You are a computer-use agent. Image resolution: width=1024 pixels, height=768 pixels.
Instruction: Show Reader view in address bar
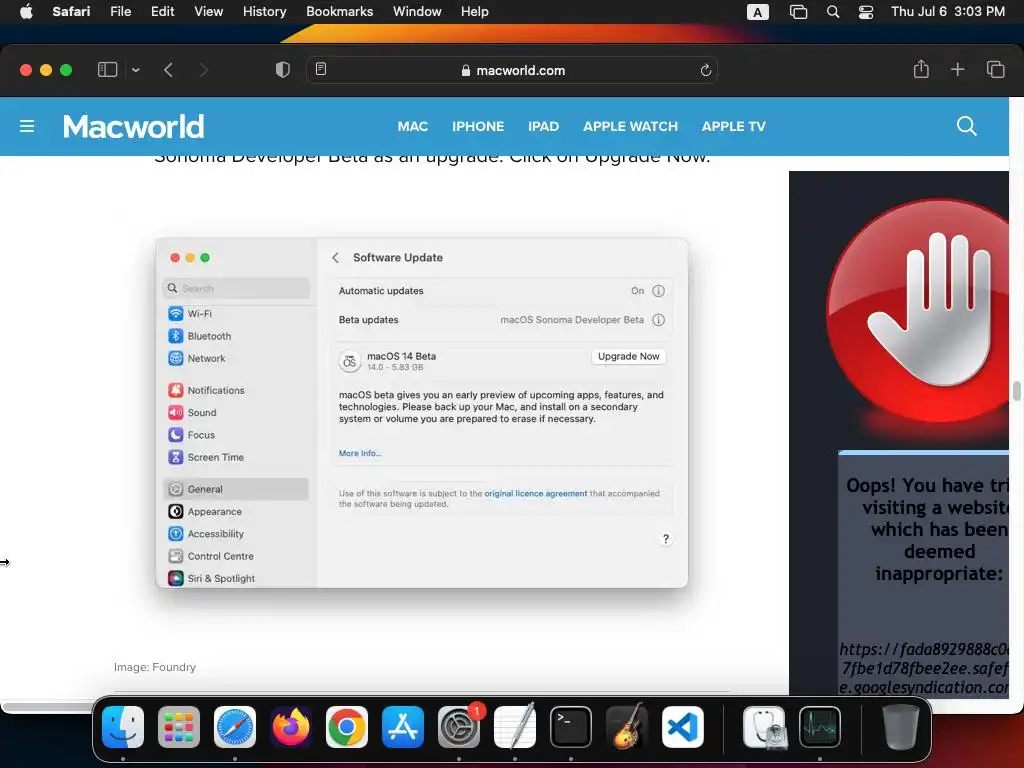coord(321,69)
